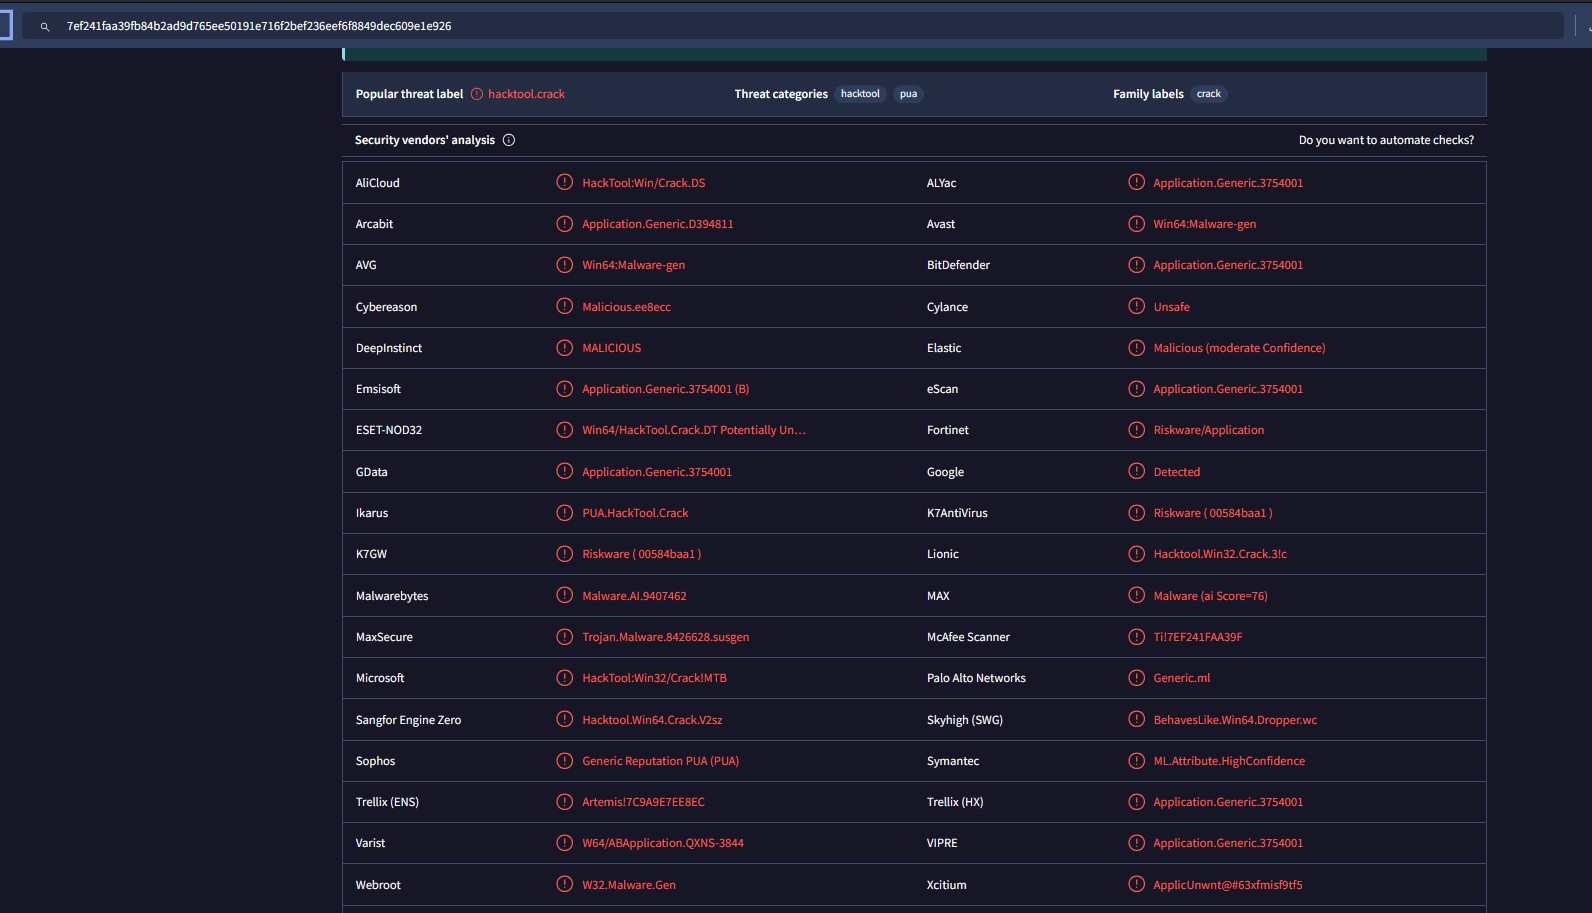Screen dimensions: 1592x913
Task: Click alert icon in BitDefender row
Action: (1136, 265)
